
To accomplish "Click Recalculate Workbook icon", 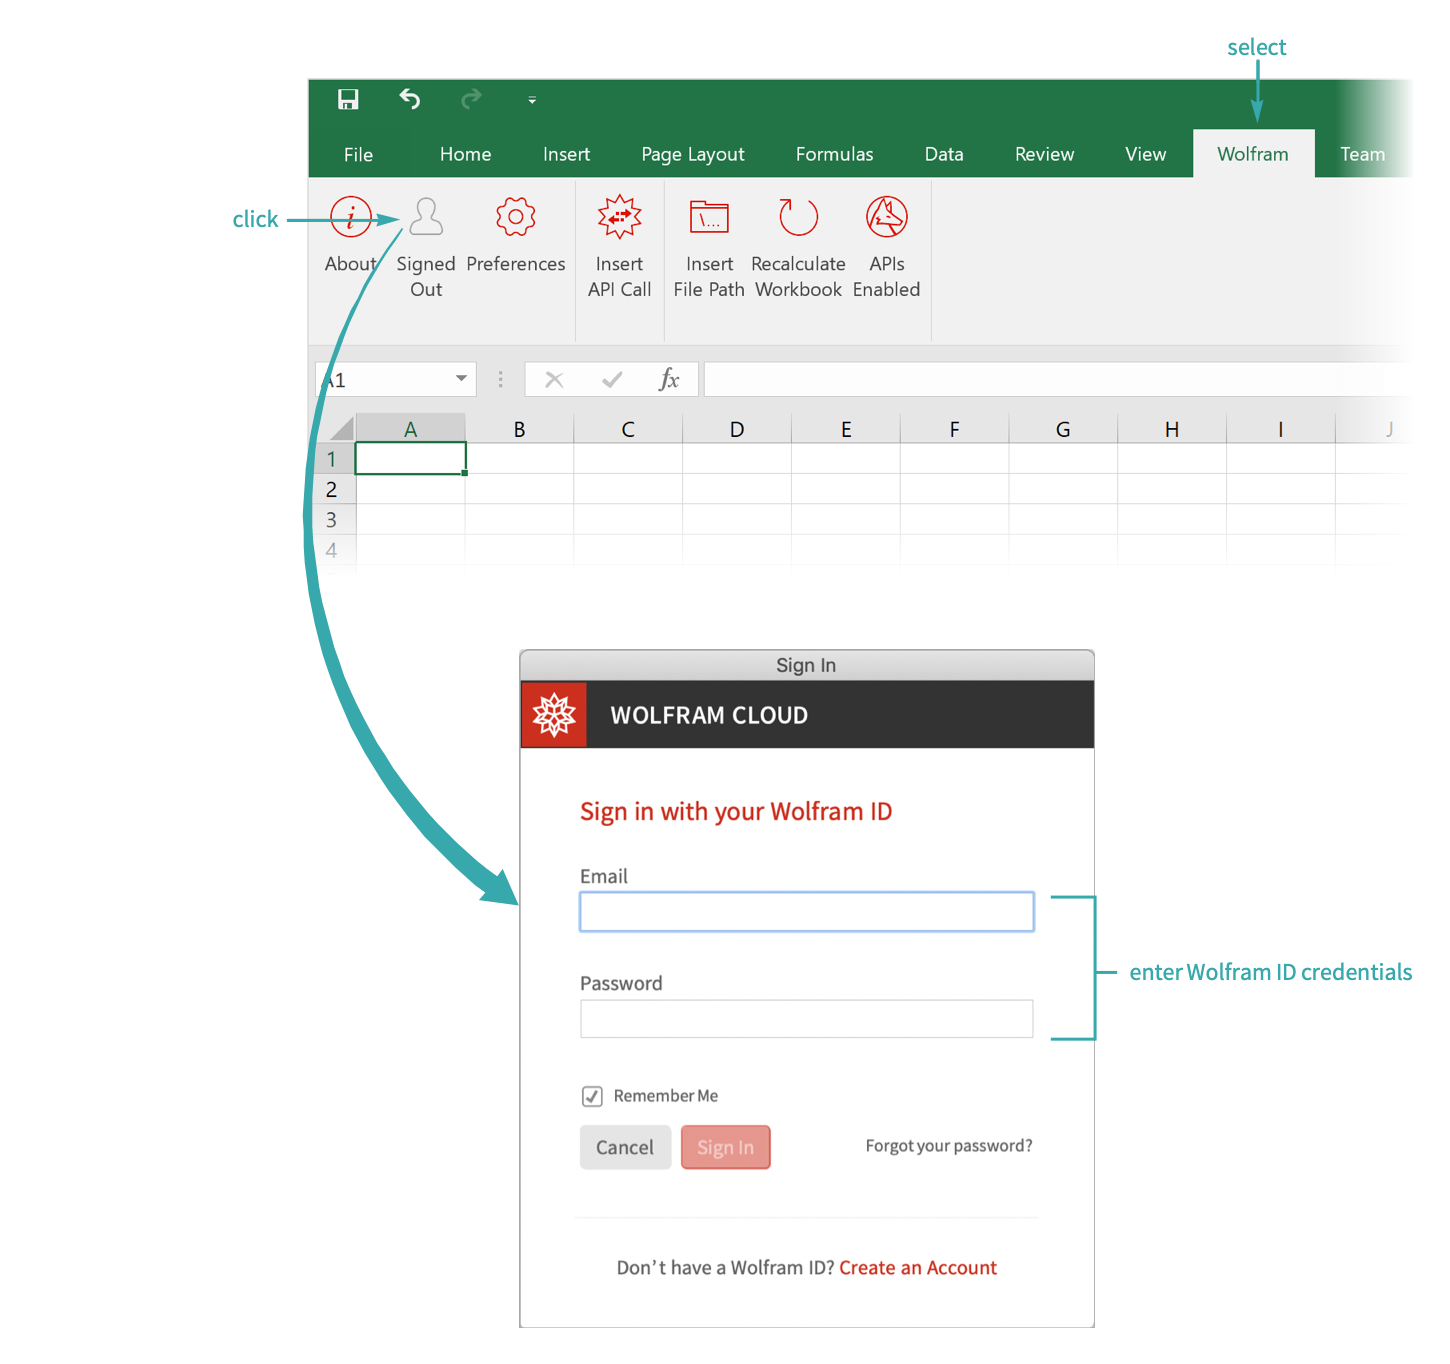I will (798, 217).
